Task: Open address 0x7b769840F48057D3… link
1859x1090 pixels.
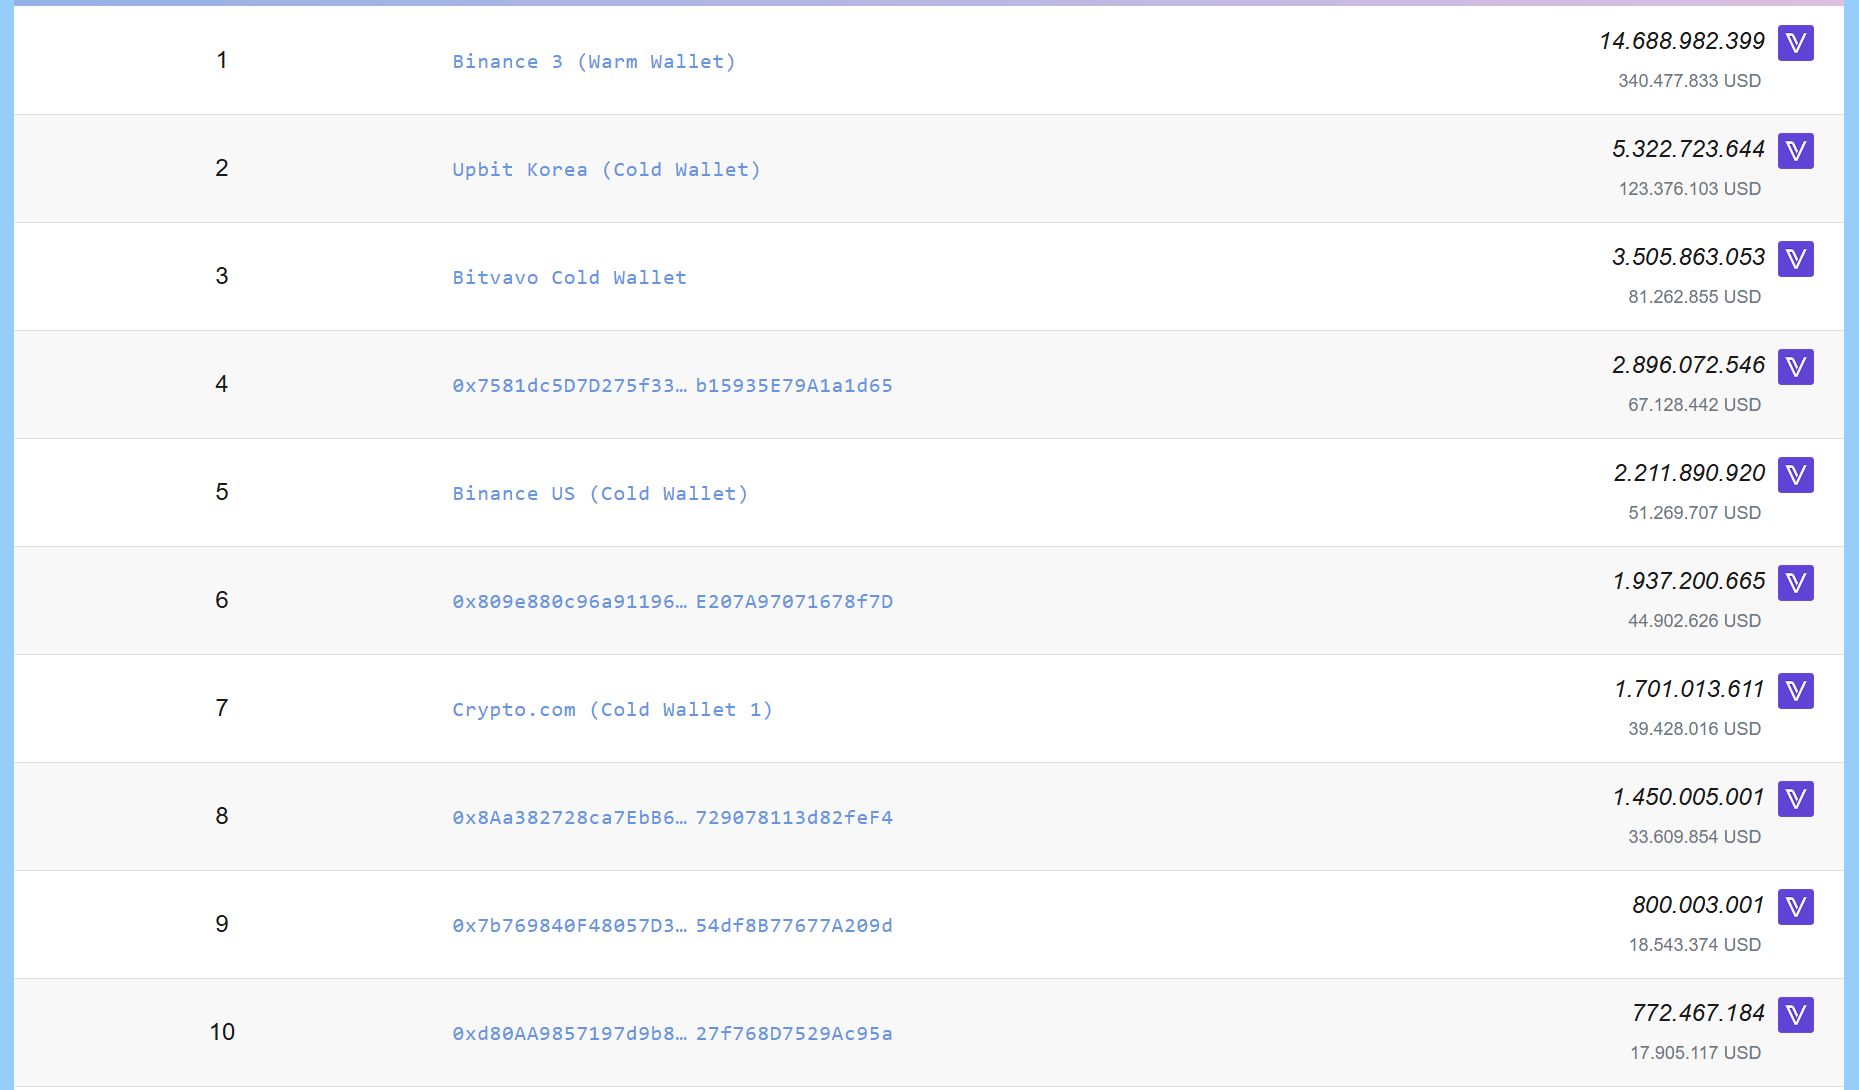Action: click(x=672, y=925)
